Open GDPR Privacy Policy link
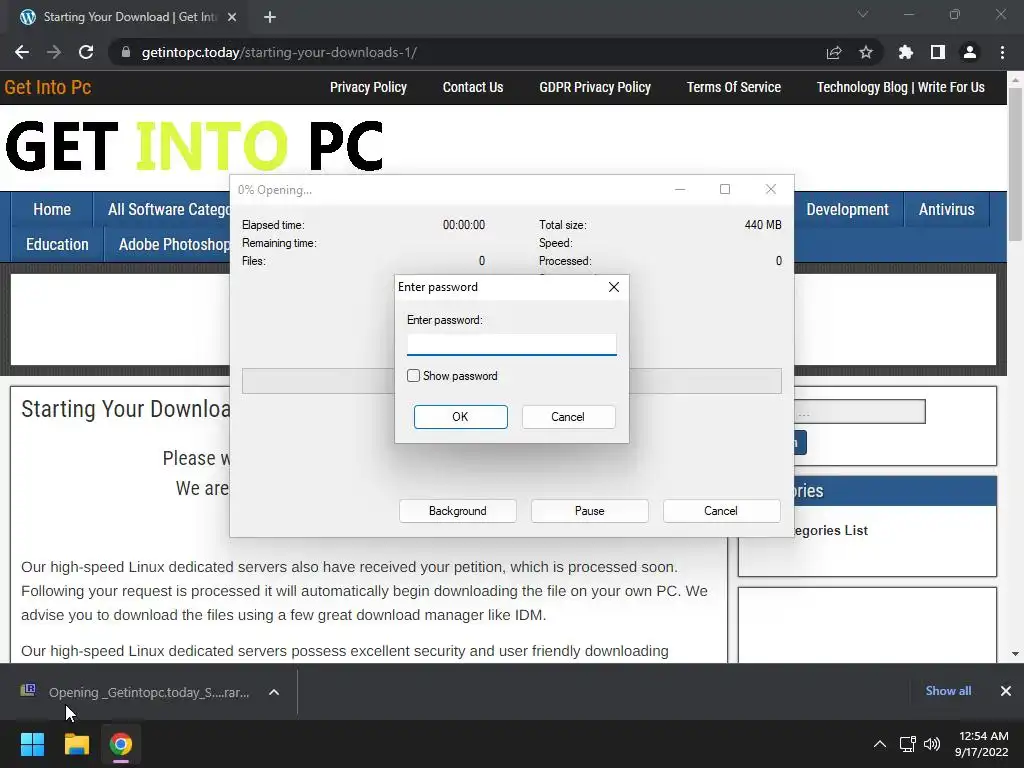The height and width of the screenshot is (768, 1024). (595, 88)
